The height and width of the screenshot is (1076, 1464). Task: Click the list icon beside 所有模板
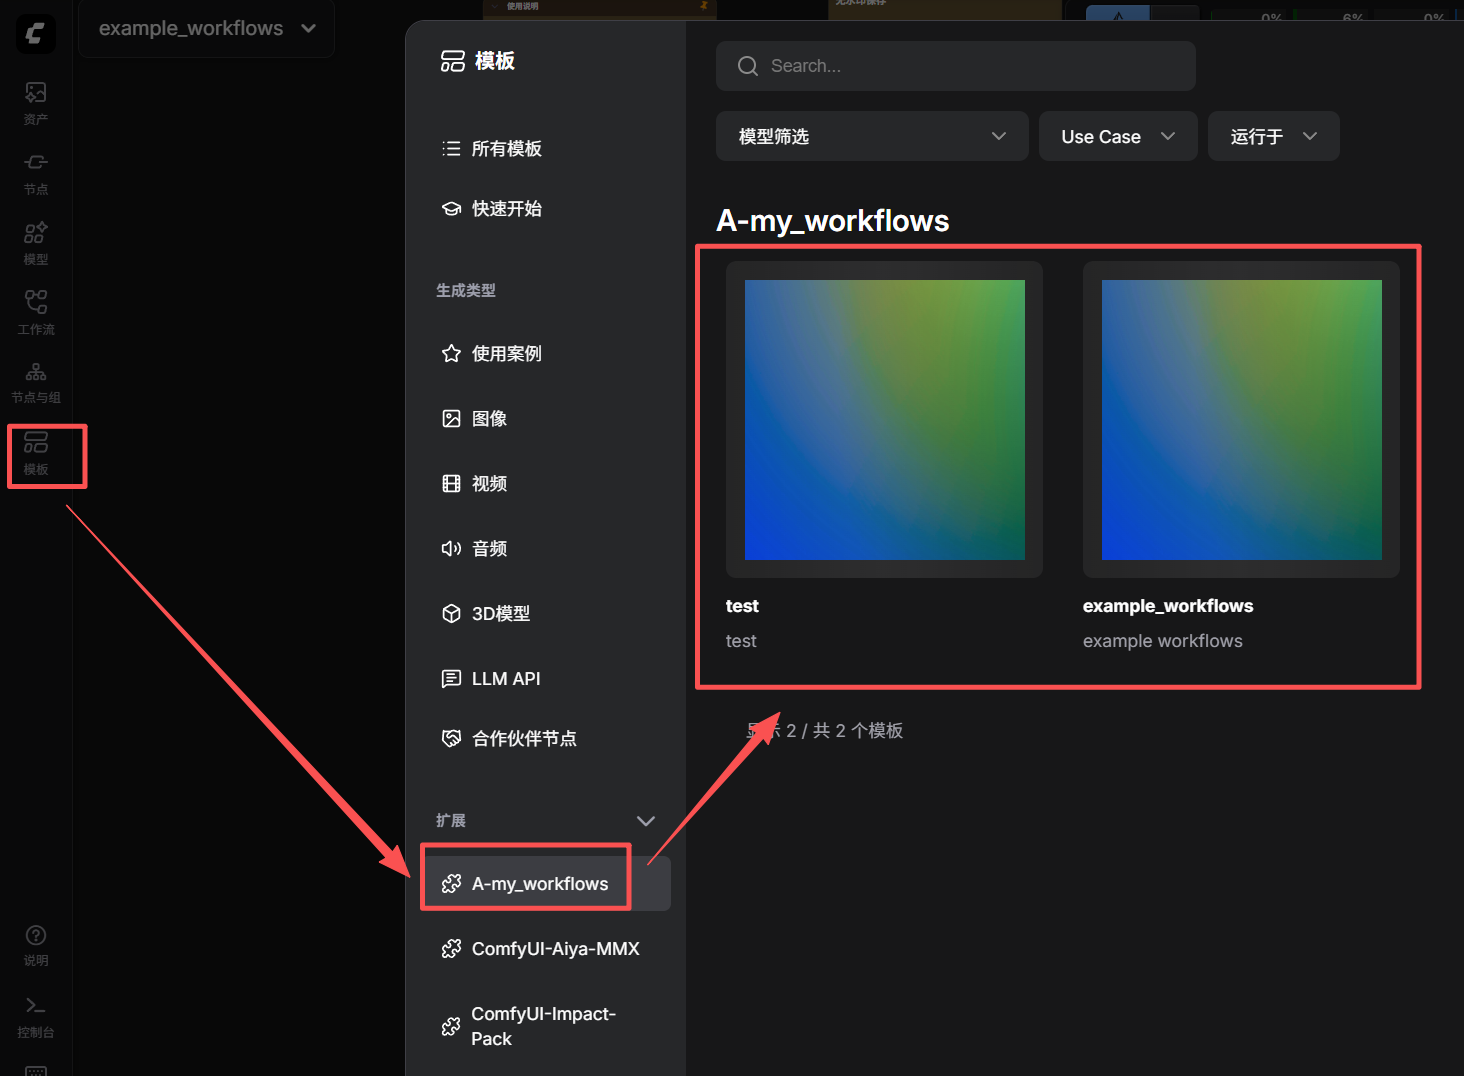point(451,149)
